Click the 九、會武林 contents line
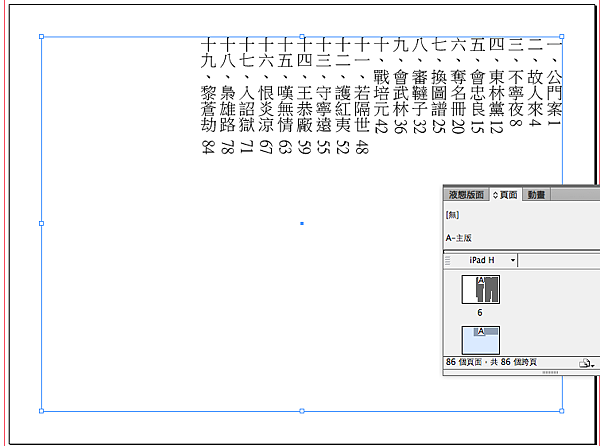Screen dimensions: 600x446 click(x=401, y=86)
